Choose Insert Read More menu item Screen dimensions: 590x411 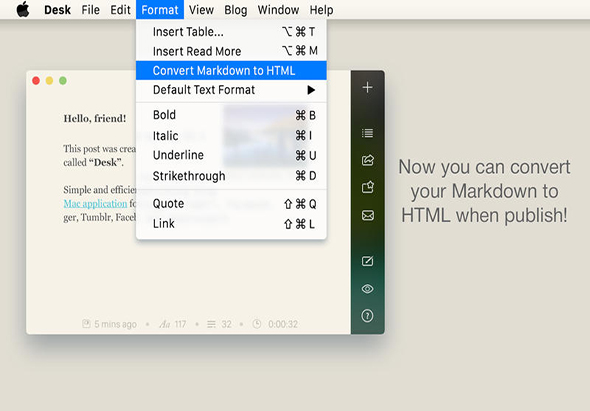coord(231,51)
